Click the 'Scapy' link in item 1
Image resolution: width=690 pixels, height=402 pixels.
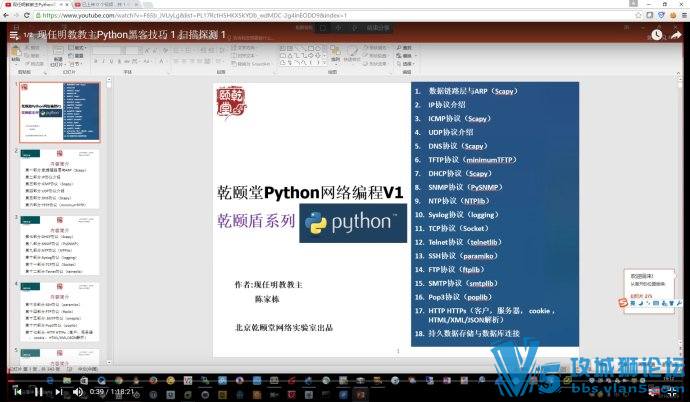[x=504, y=91]
